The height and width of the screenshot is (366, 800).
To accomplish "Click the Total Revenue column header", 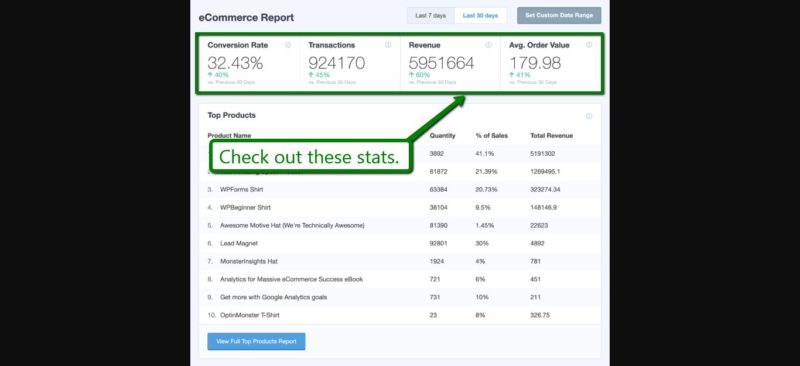I will coord(552,136).
